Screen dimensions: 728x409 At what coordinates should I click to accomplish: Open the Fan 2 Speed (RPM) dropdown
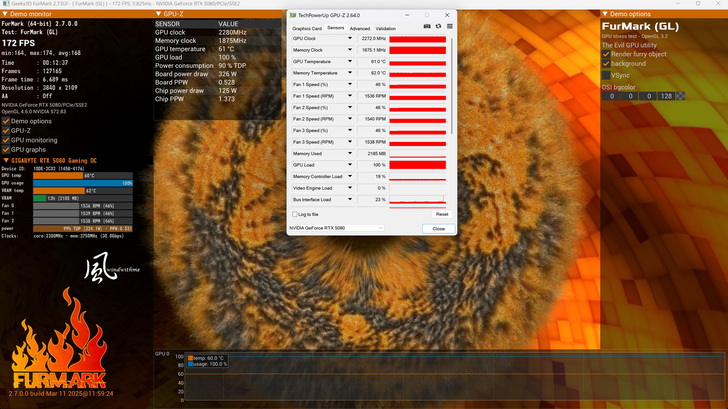pos(350,119)
